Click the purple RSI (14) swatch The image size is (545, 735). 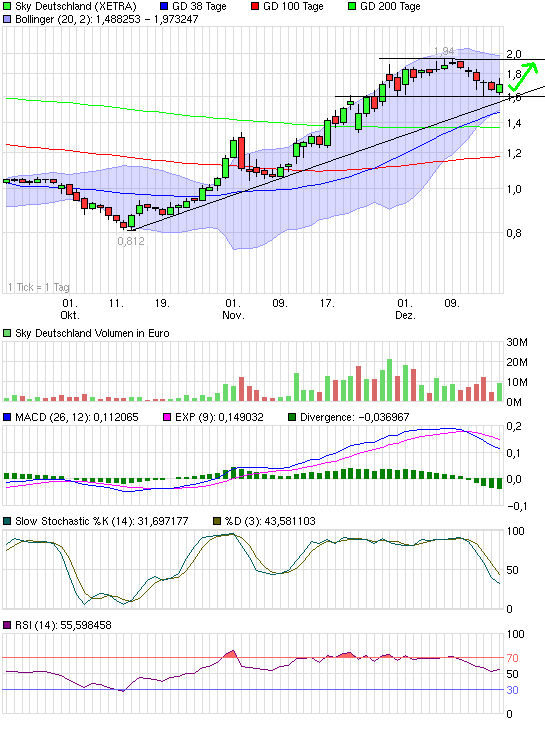pos(7,625)
